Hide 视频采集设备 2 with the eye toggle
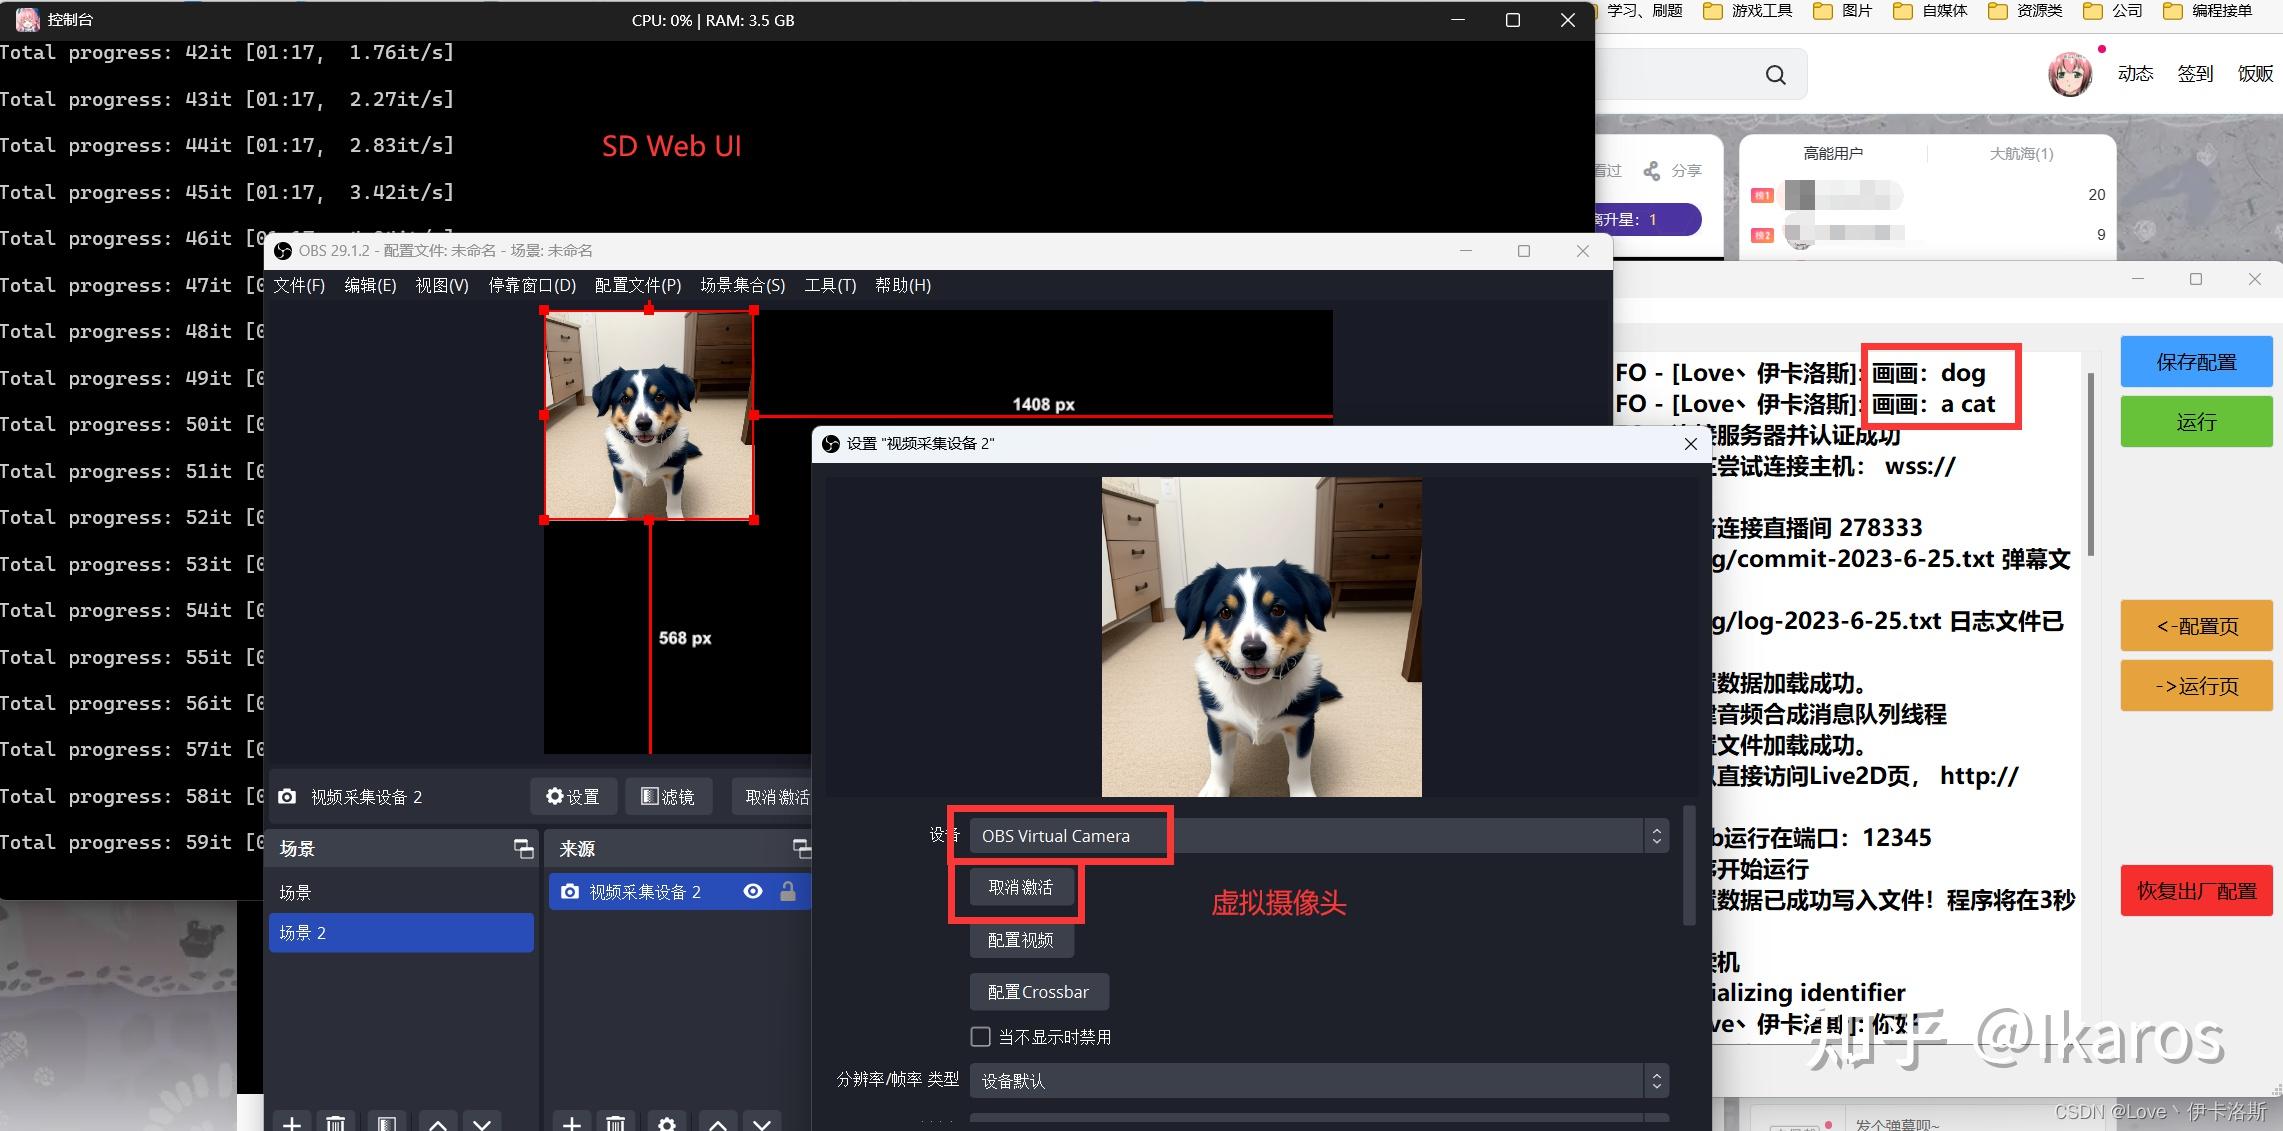2283x1131 pixels. (753, 891)
